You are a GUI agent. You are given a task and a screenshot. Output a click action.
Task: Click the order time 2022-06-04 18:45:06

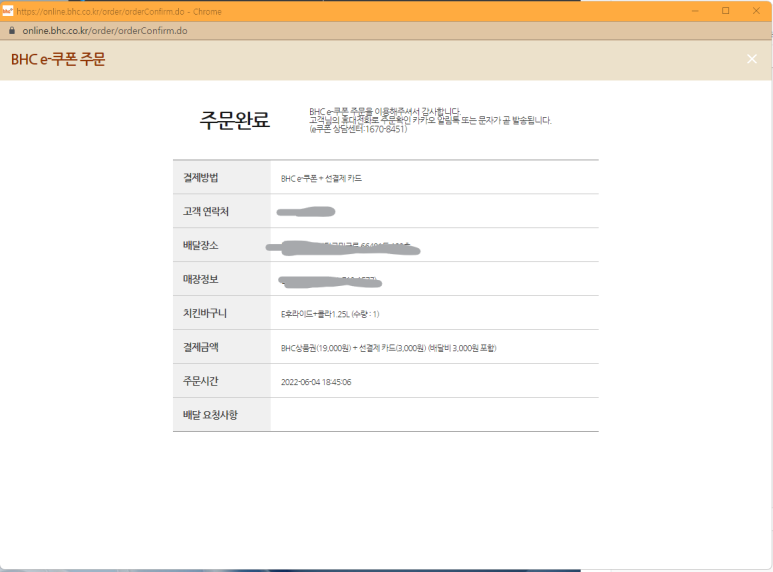[316, 382]
